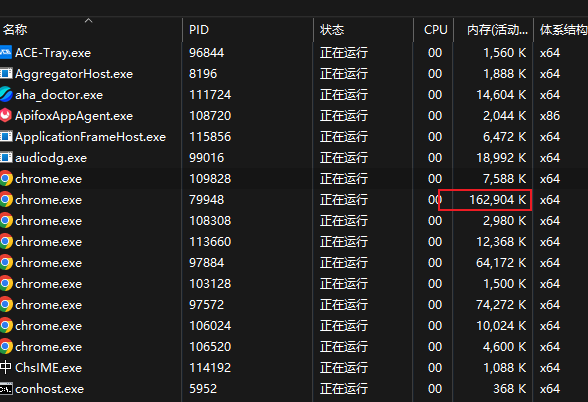Sort by the 内存(活动... column header

[494, 29]
